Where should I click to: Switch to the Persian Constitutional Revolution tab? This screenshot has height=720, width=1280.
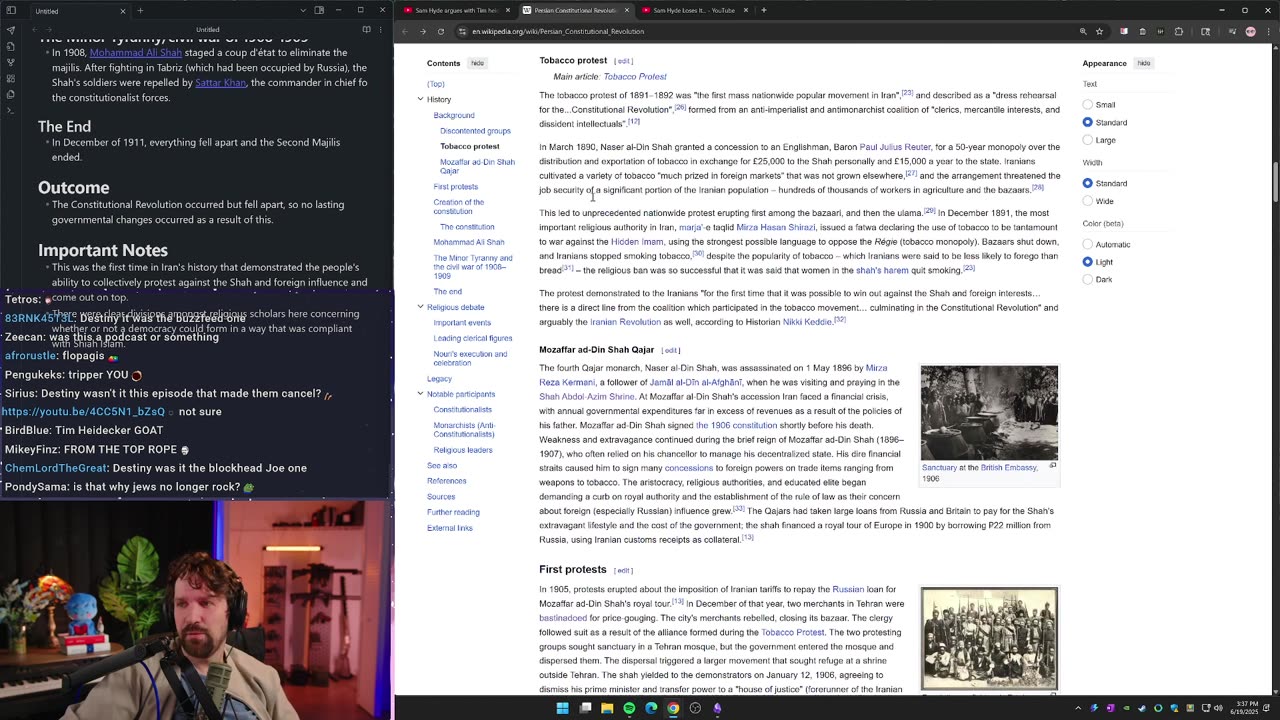point(575,10)
